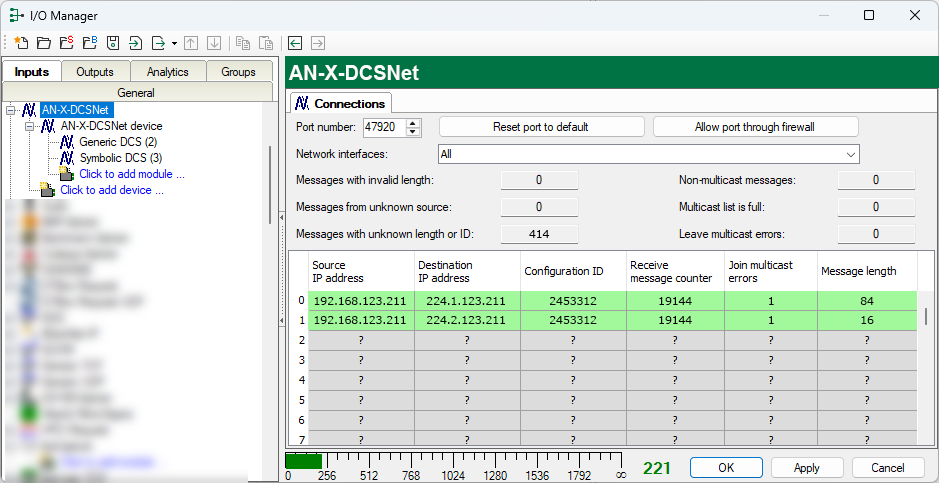Select Symbolic DCS (3) module

121,158
